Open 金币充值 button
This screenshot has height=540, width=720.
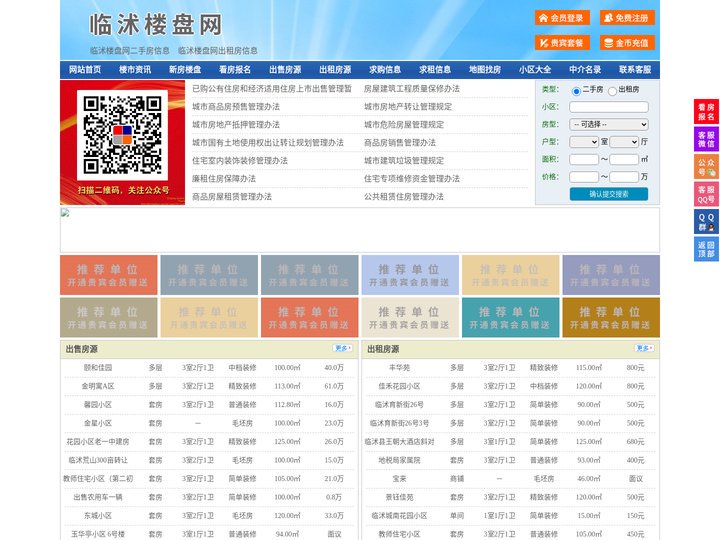click(x=627, y=43)
